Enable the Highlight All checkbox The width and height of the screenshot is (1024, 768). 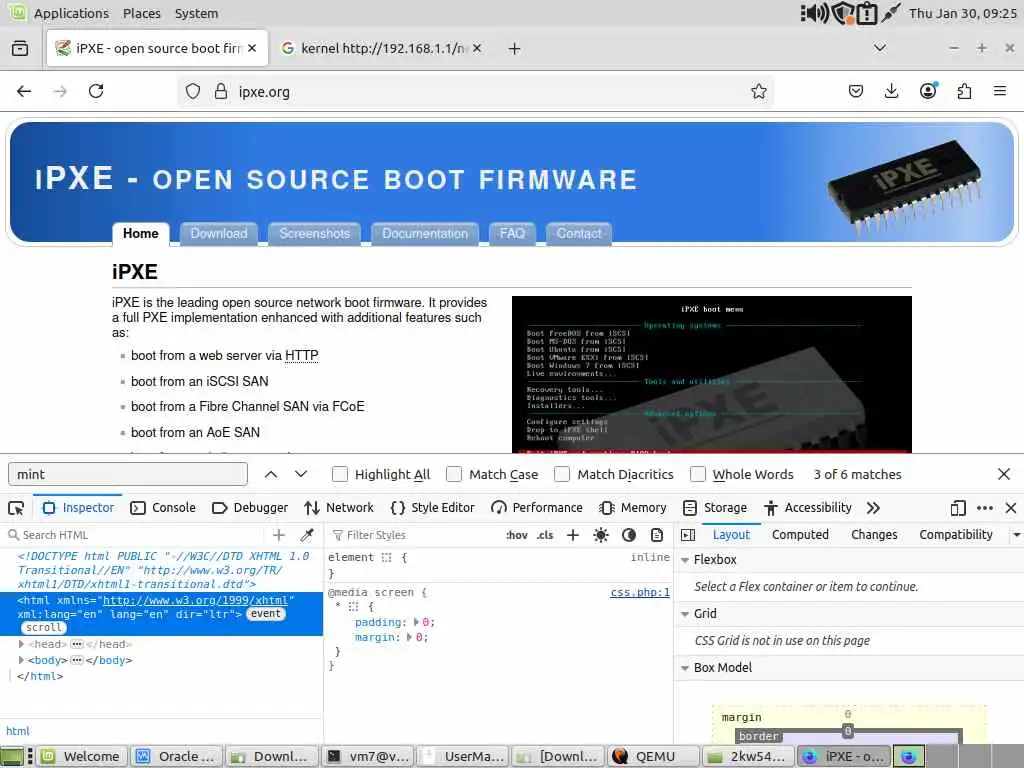(x=340, y=474)
